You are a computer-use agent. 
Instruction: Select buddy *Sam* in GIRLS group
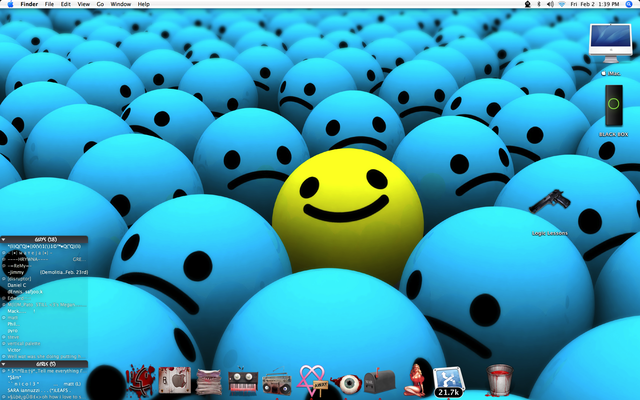click(x=44, y=378)
